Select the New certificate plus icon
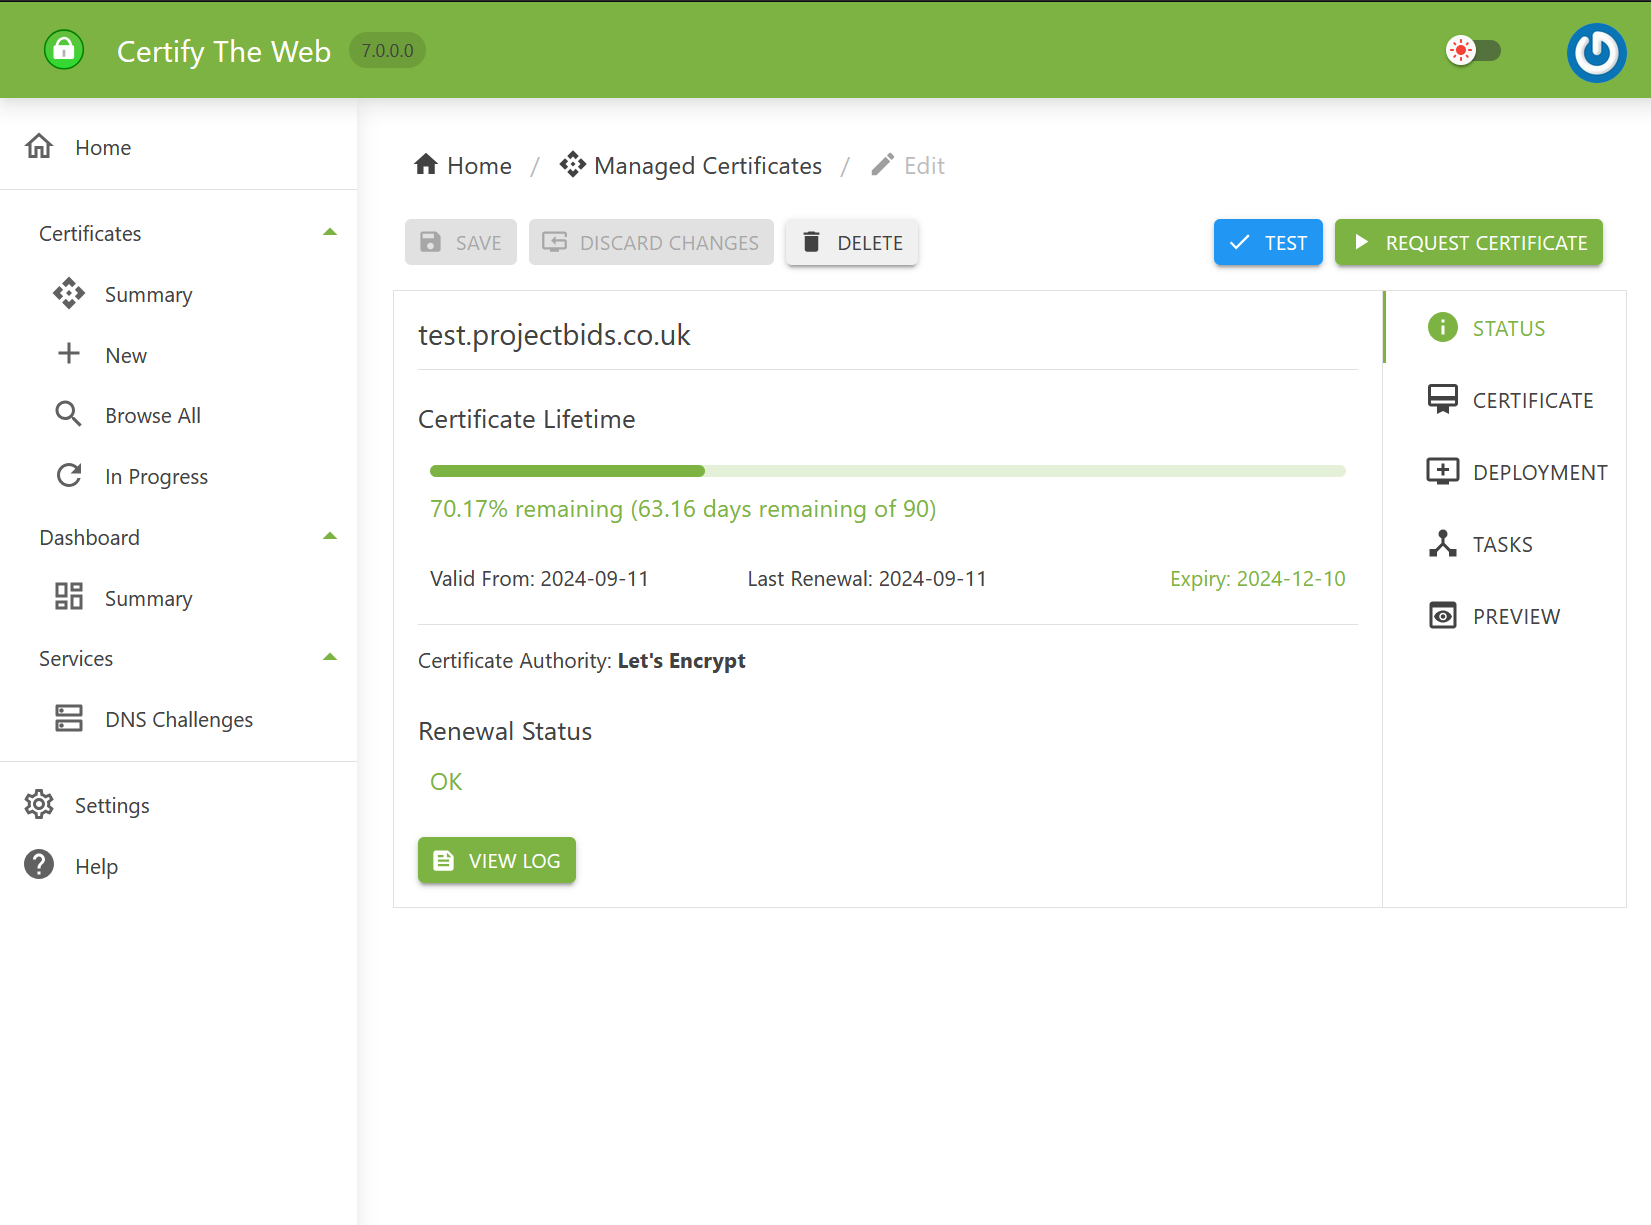1651x1225 pixels. pos(68,354)
